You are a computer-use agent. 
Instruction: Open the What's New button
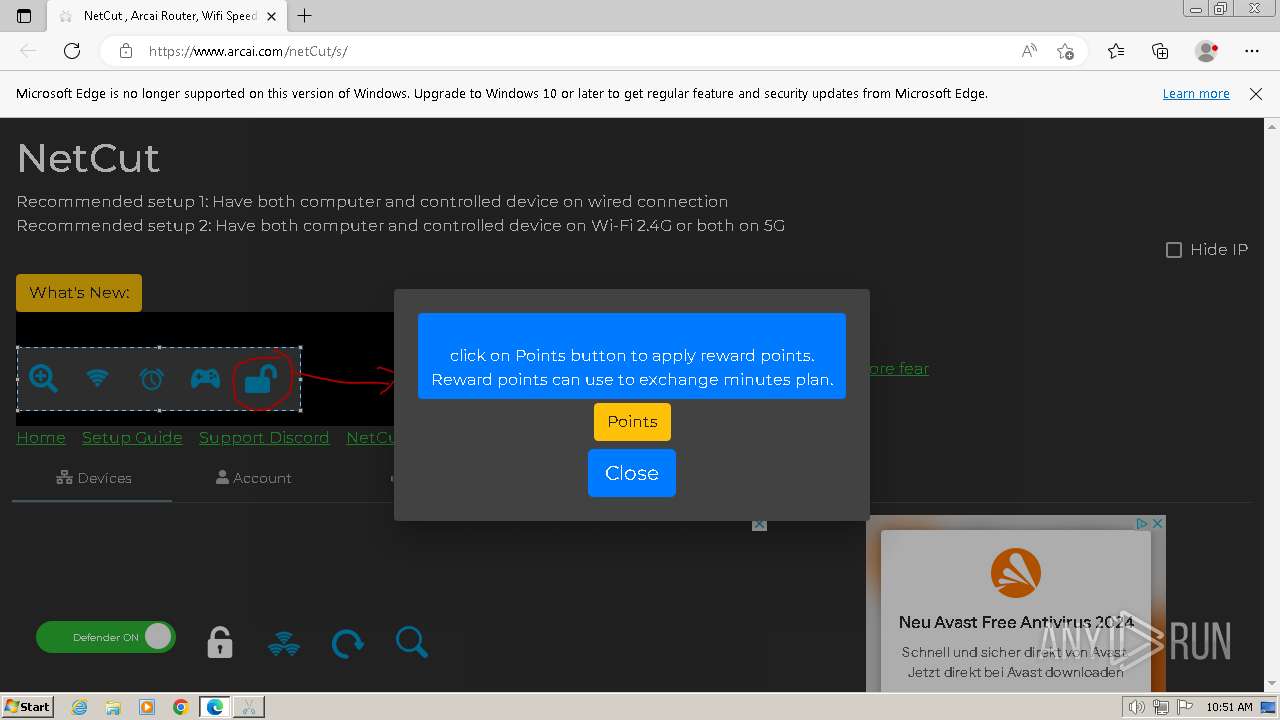coord(79,293)
